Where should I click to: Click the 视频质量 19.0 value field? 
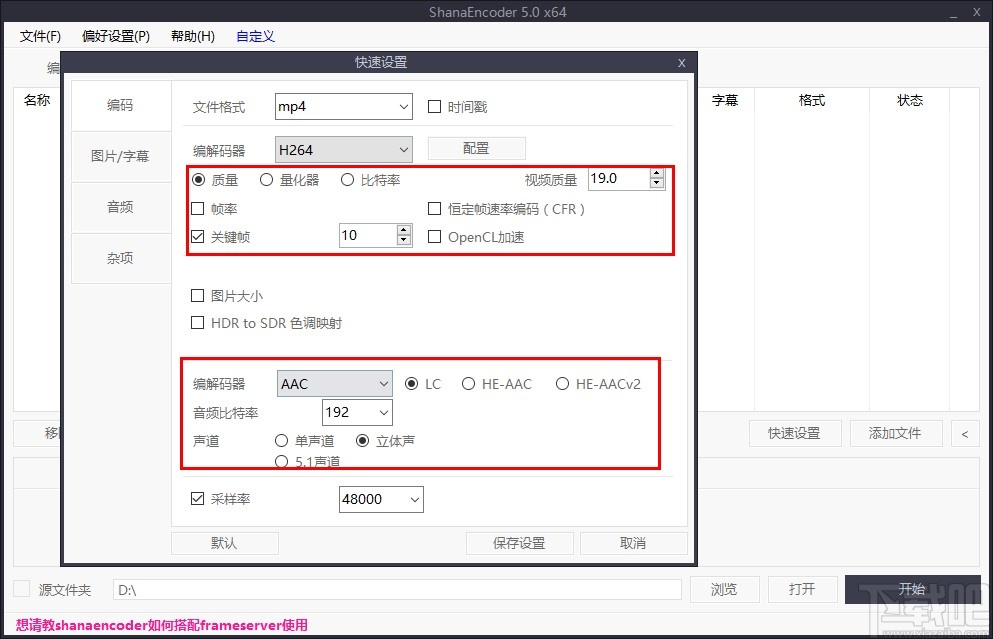[x=619, y=179]
